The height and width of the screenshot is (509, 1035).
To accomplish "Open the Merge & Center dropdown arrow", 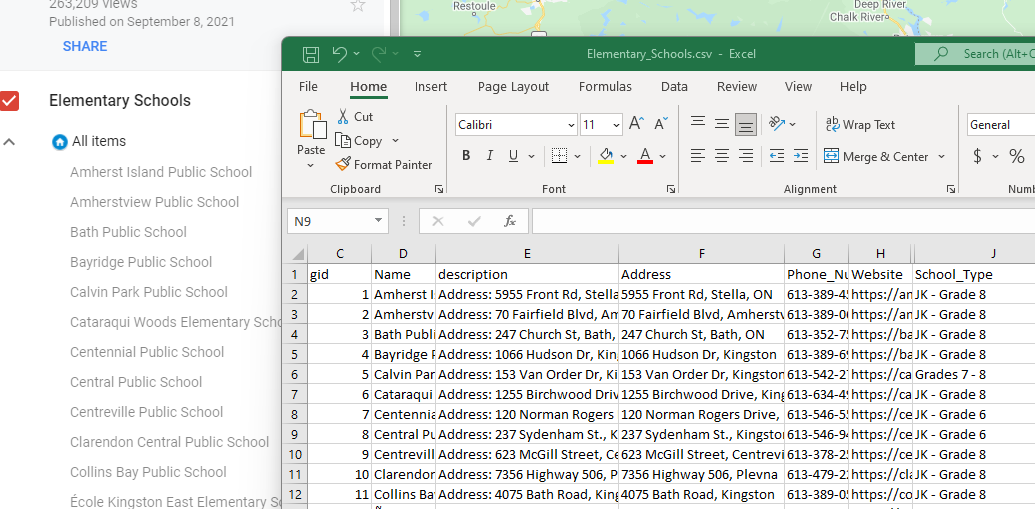I will pos(941,156).
